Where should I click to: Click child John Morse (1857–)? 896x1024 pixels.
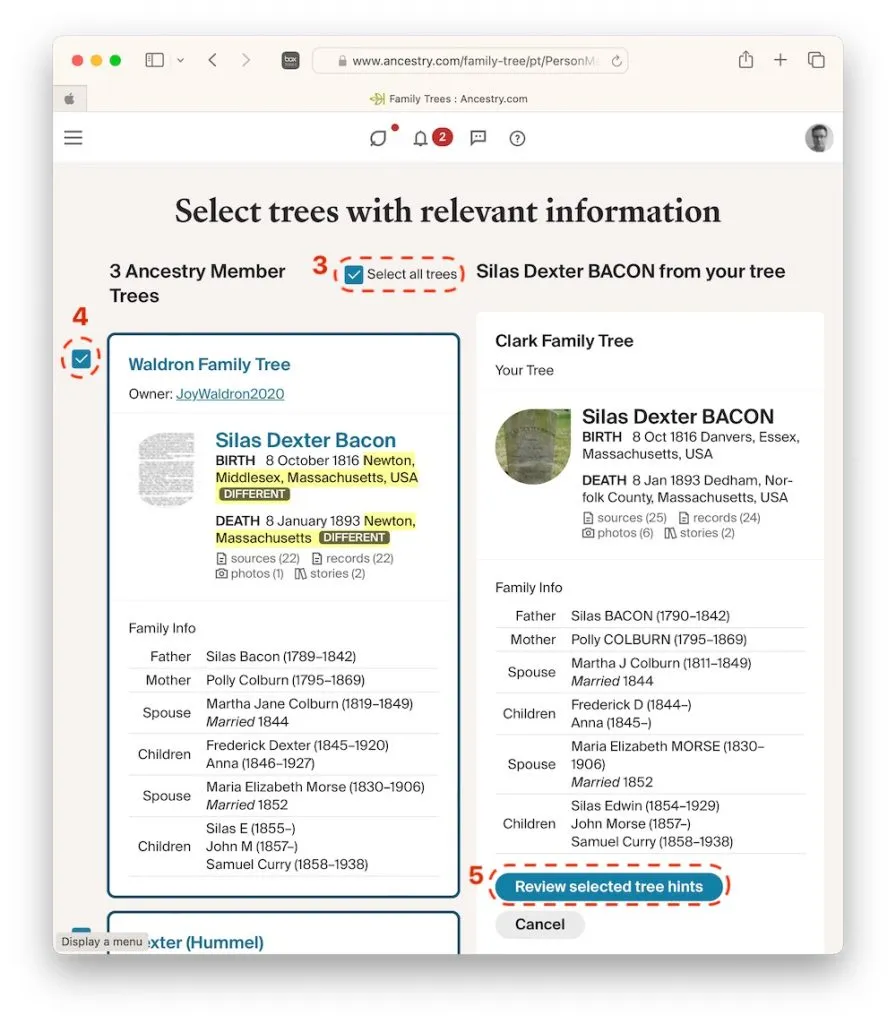pyautogui.click(x=631, y=824)
